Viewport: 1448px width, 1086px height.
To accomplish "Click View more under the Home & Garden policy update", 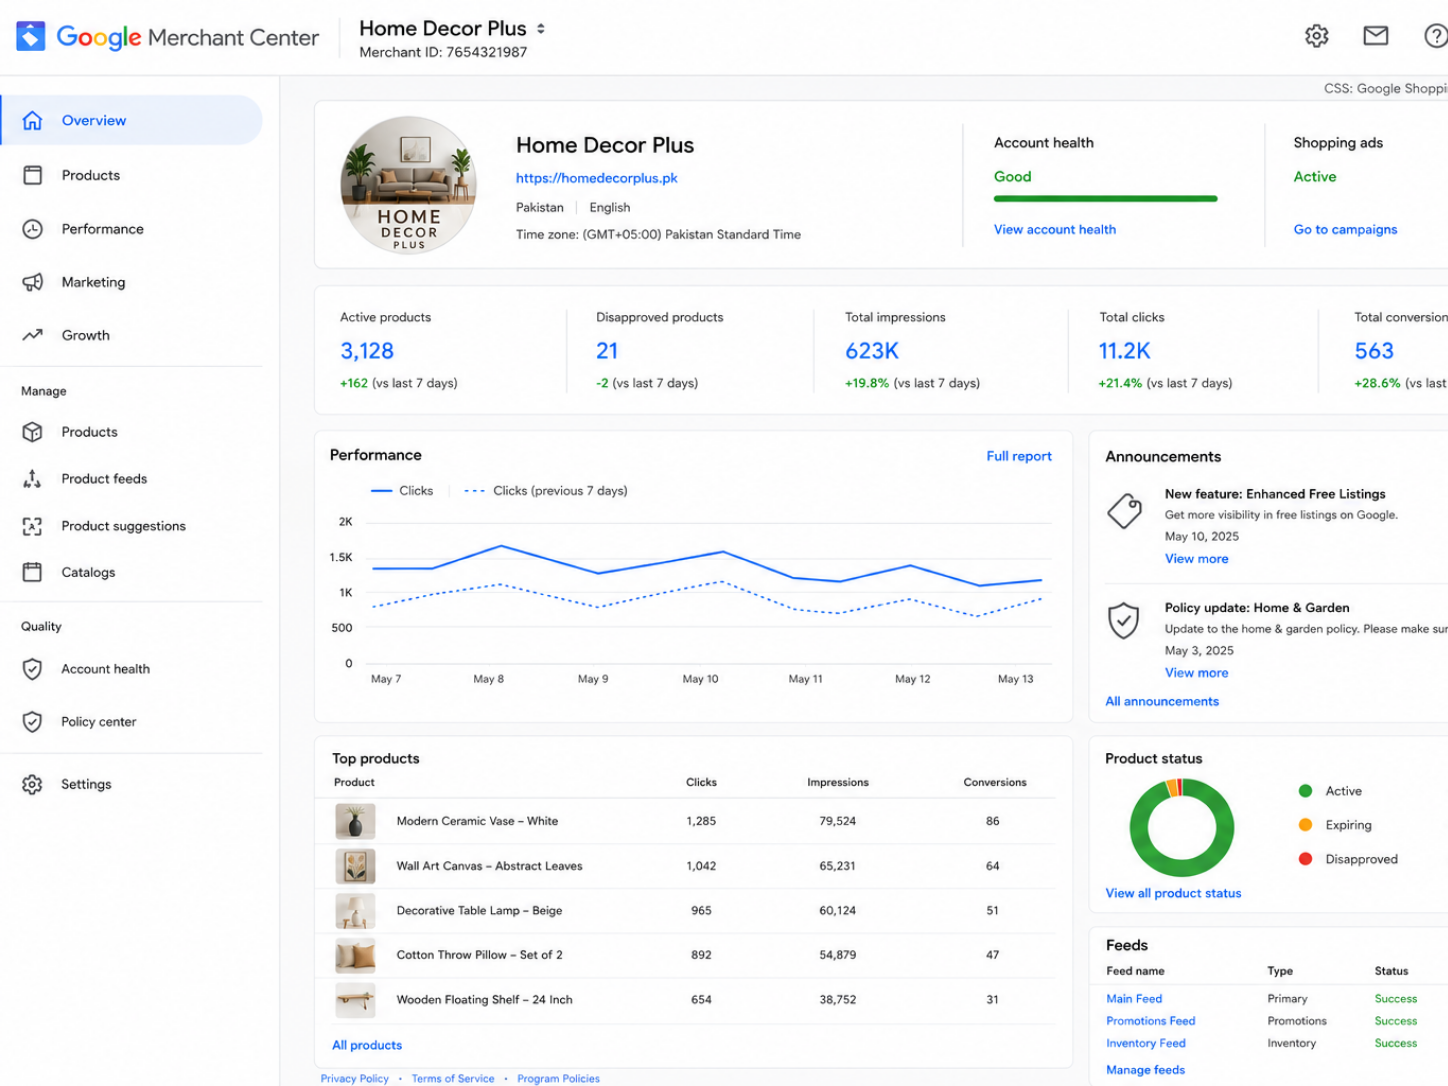I will tap(1197, 673).
